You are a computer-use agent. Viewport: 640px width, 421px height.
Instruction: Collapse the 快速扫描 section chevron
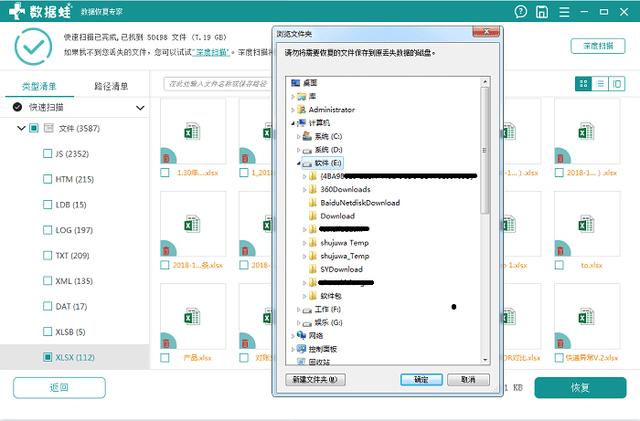[140, 108]
